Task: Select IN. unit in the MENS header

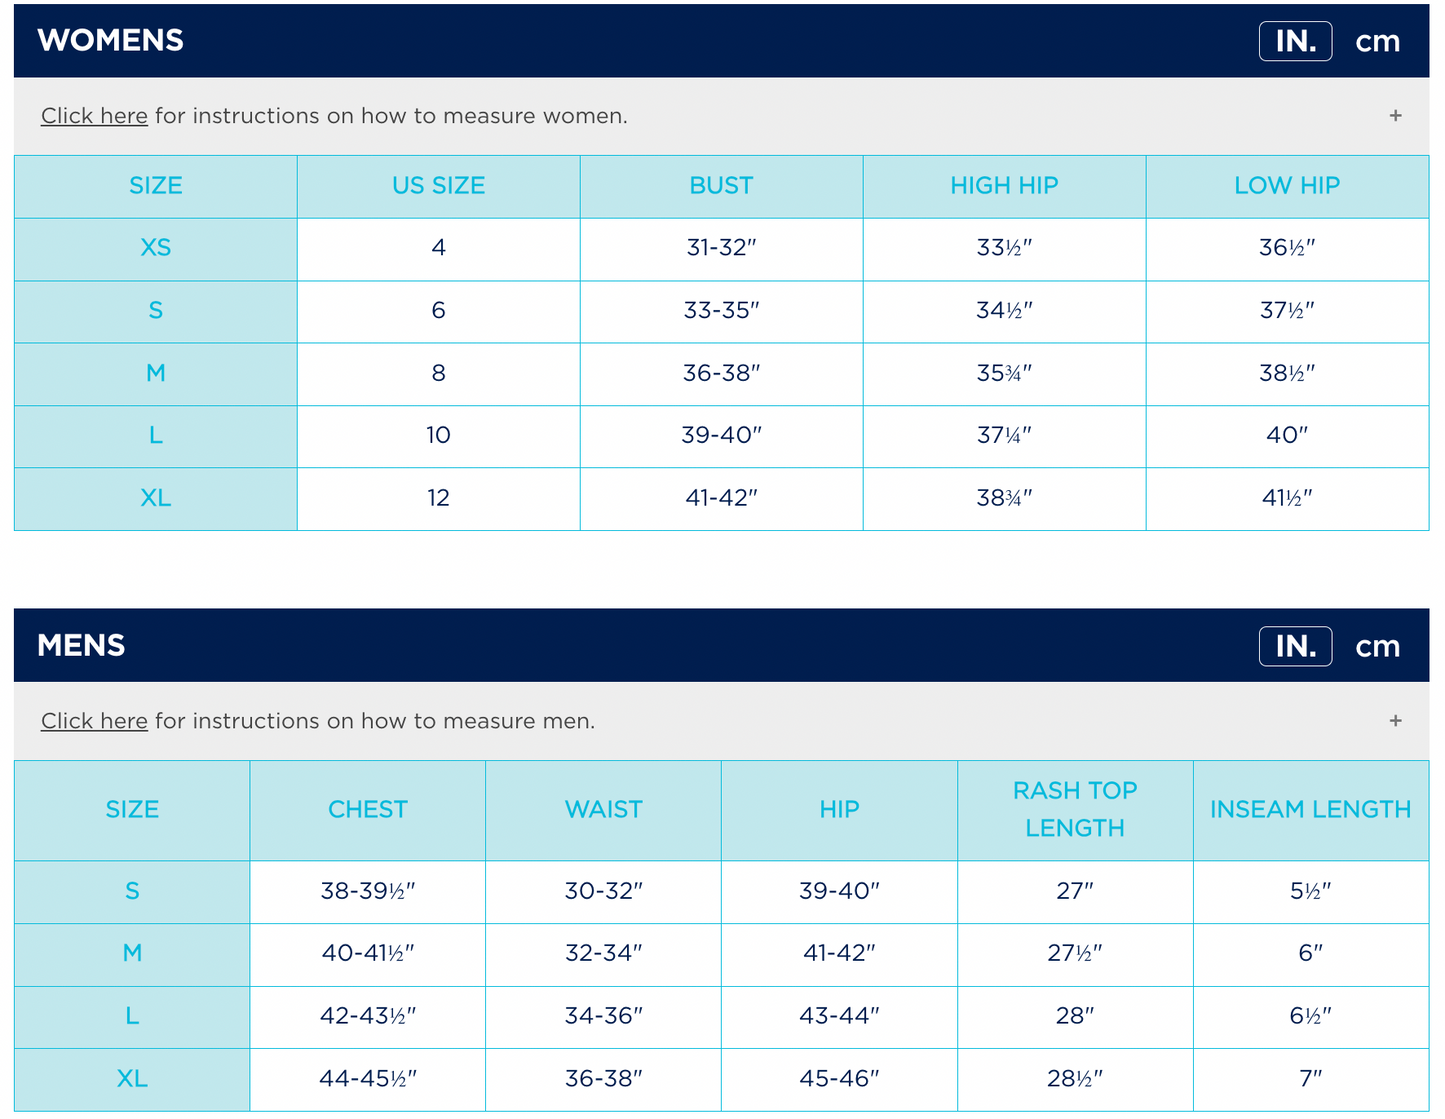Action: [1295, 646]
